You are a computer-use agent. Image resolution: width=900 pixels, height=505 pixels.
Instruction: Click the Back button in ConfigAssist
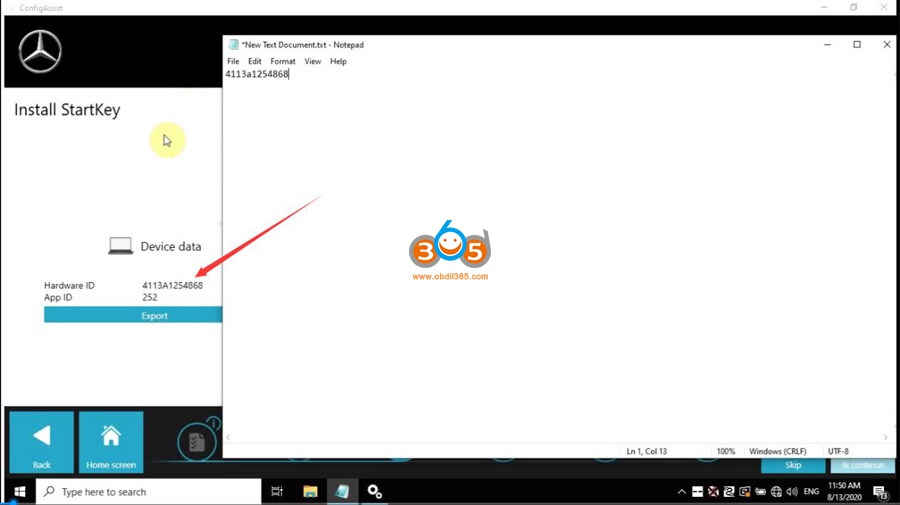click(41, 441)
